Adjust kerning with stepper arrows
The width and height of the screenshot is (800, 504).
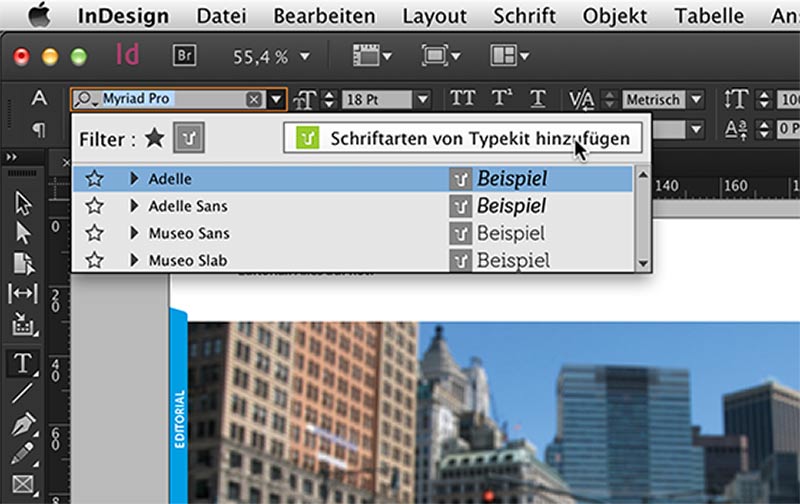[609, 99]
